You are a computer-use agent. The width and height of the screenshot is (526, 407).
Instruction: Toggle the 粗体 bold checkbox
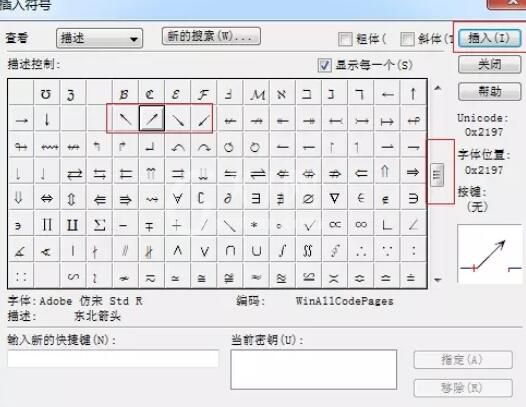click(x=345, y=39)
